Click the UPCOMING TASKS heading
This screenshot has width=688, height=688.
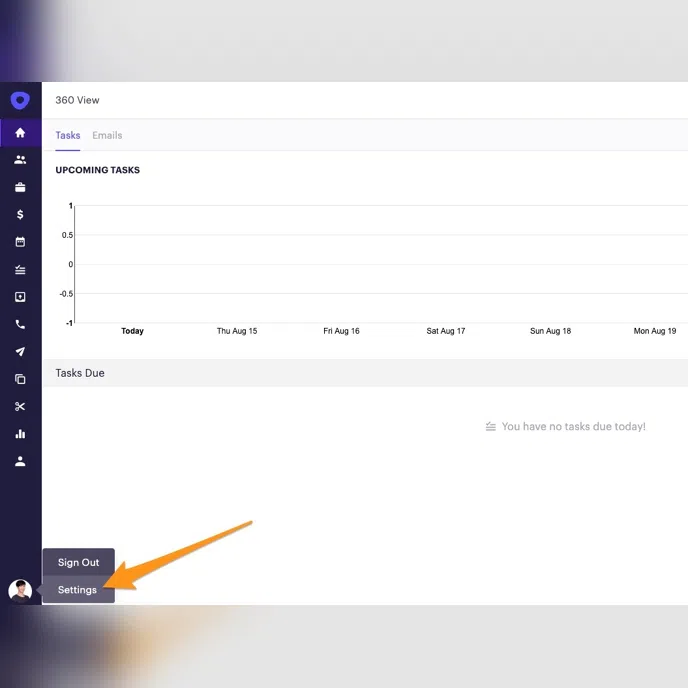[x=97, y=170]
